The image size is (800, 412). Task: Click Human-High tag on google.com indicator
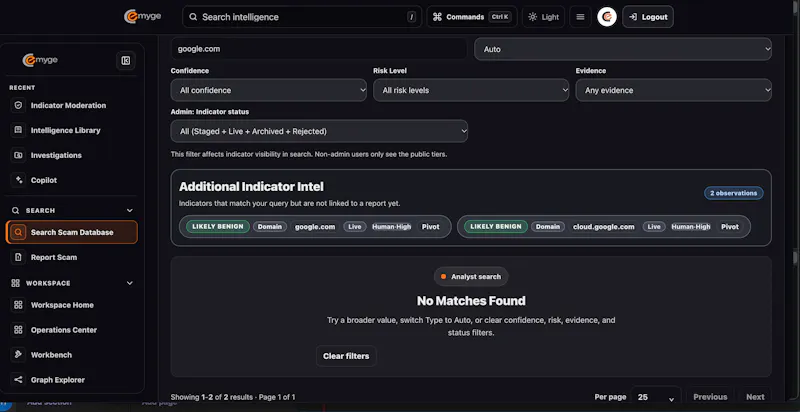coord(391,227)
